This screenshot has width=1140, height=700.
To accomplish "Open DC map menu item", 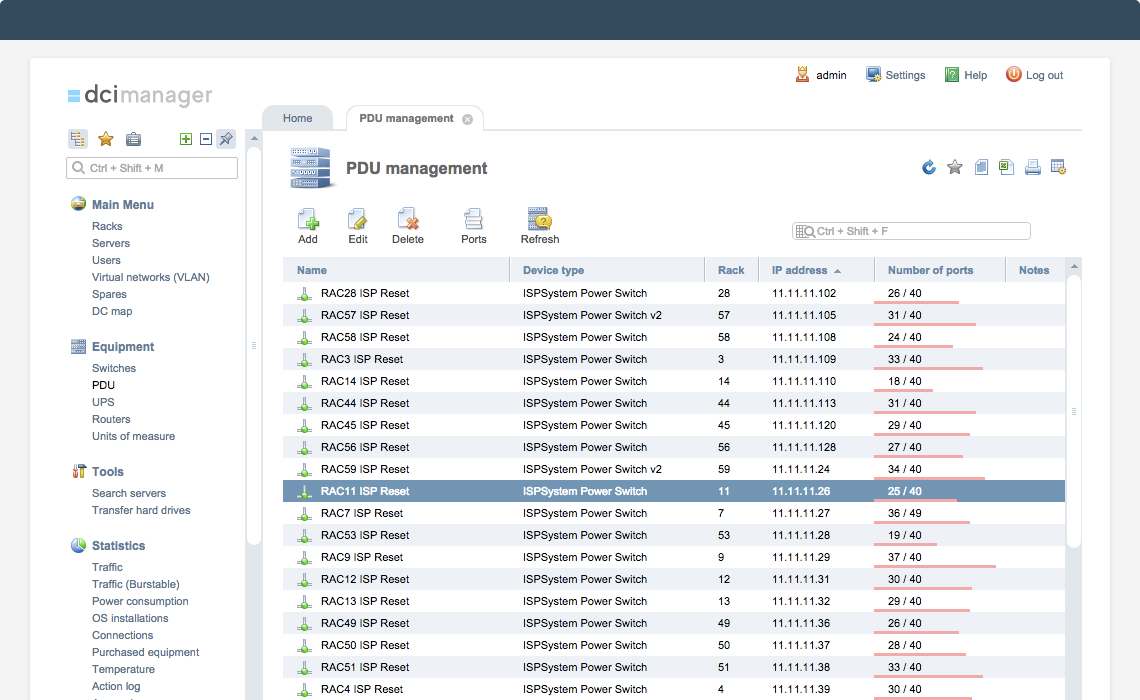I will tap(112, 311).
